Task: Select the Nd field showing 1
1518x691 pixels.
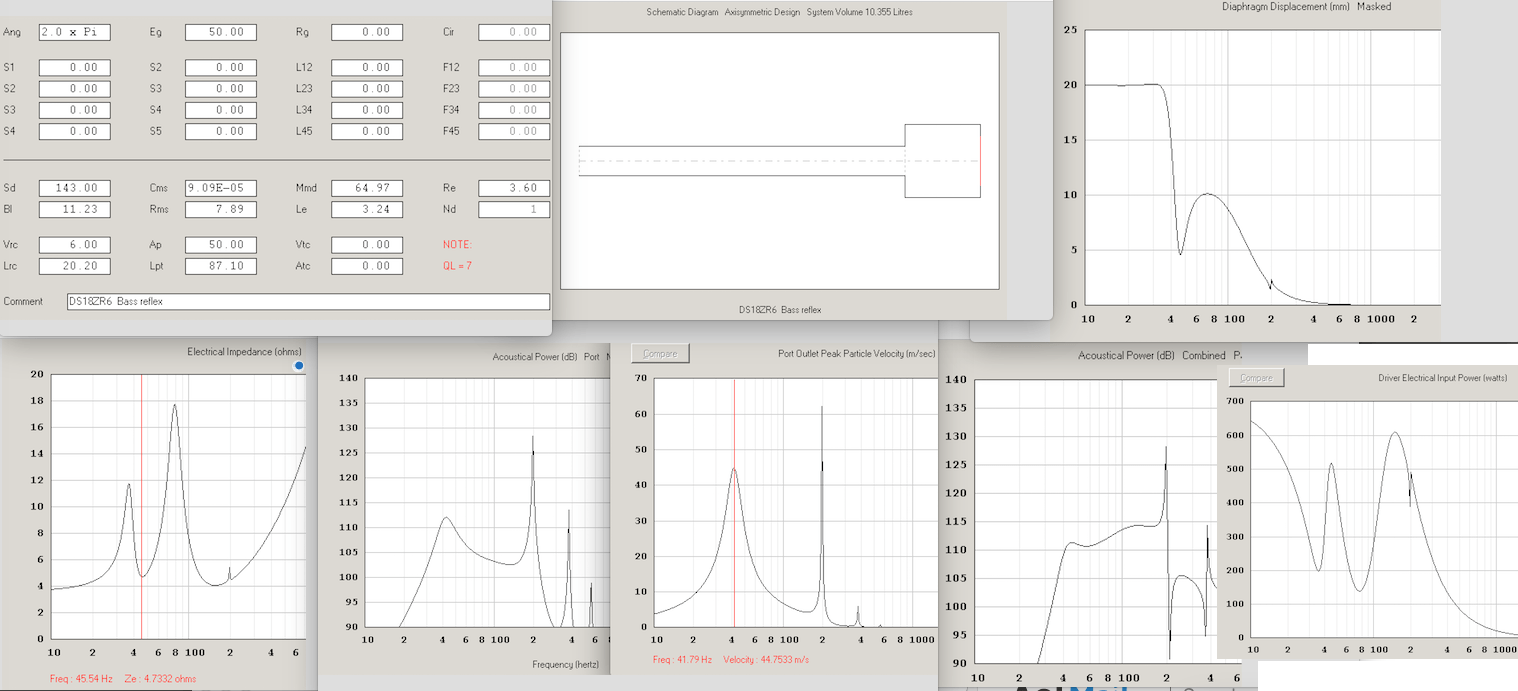Action: [x=514, y=210]
